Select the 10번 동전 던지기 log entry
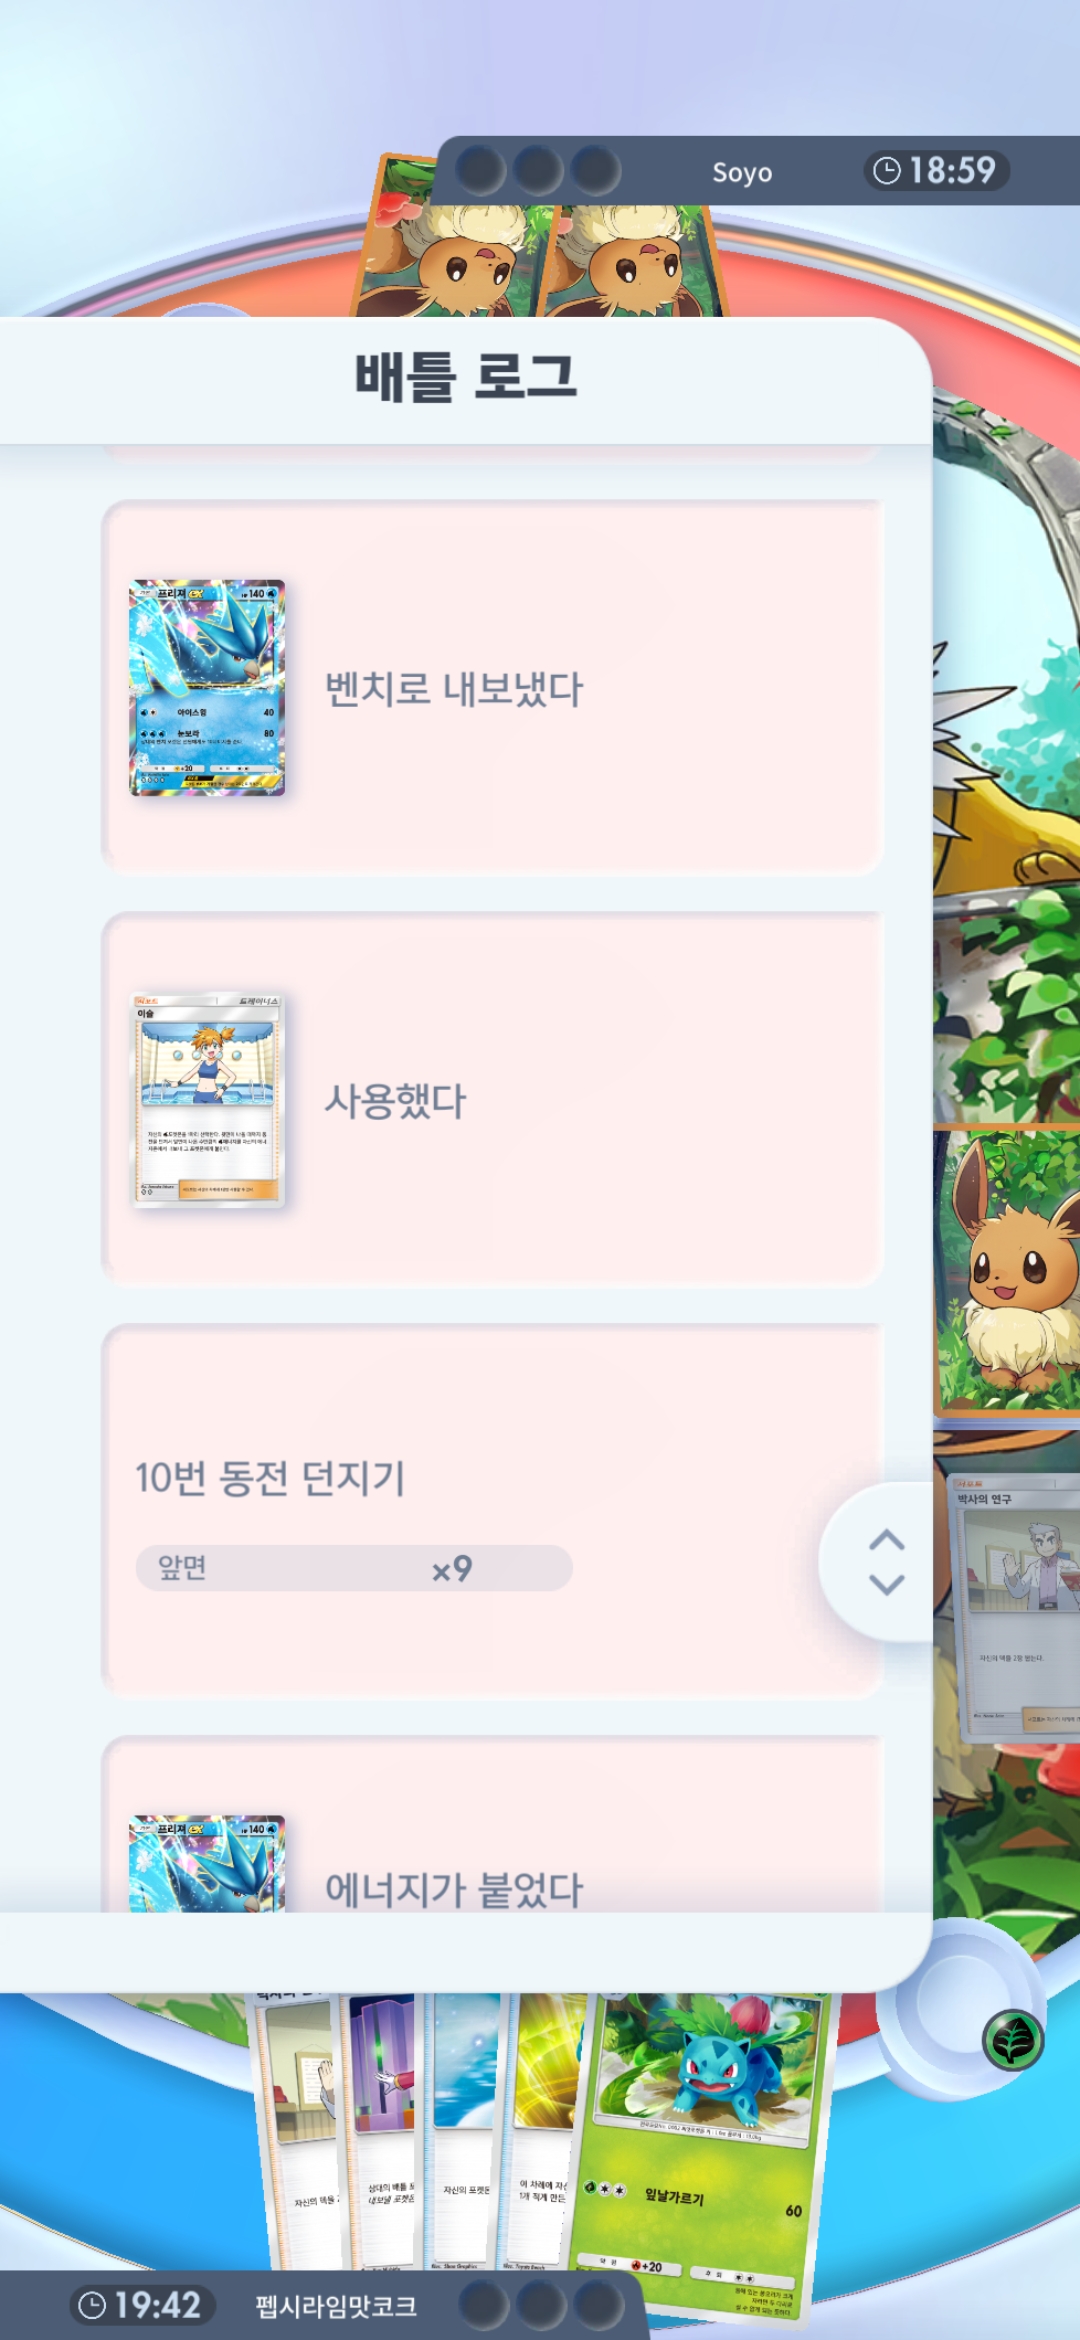Image resolution: width=1080 pixels, height=2340 pixels. coord(492,1511)
